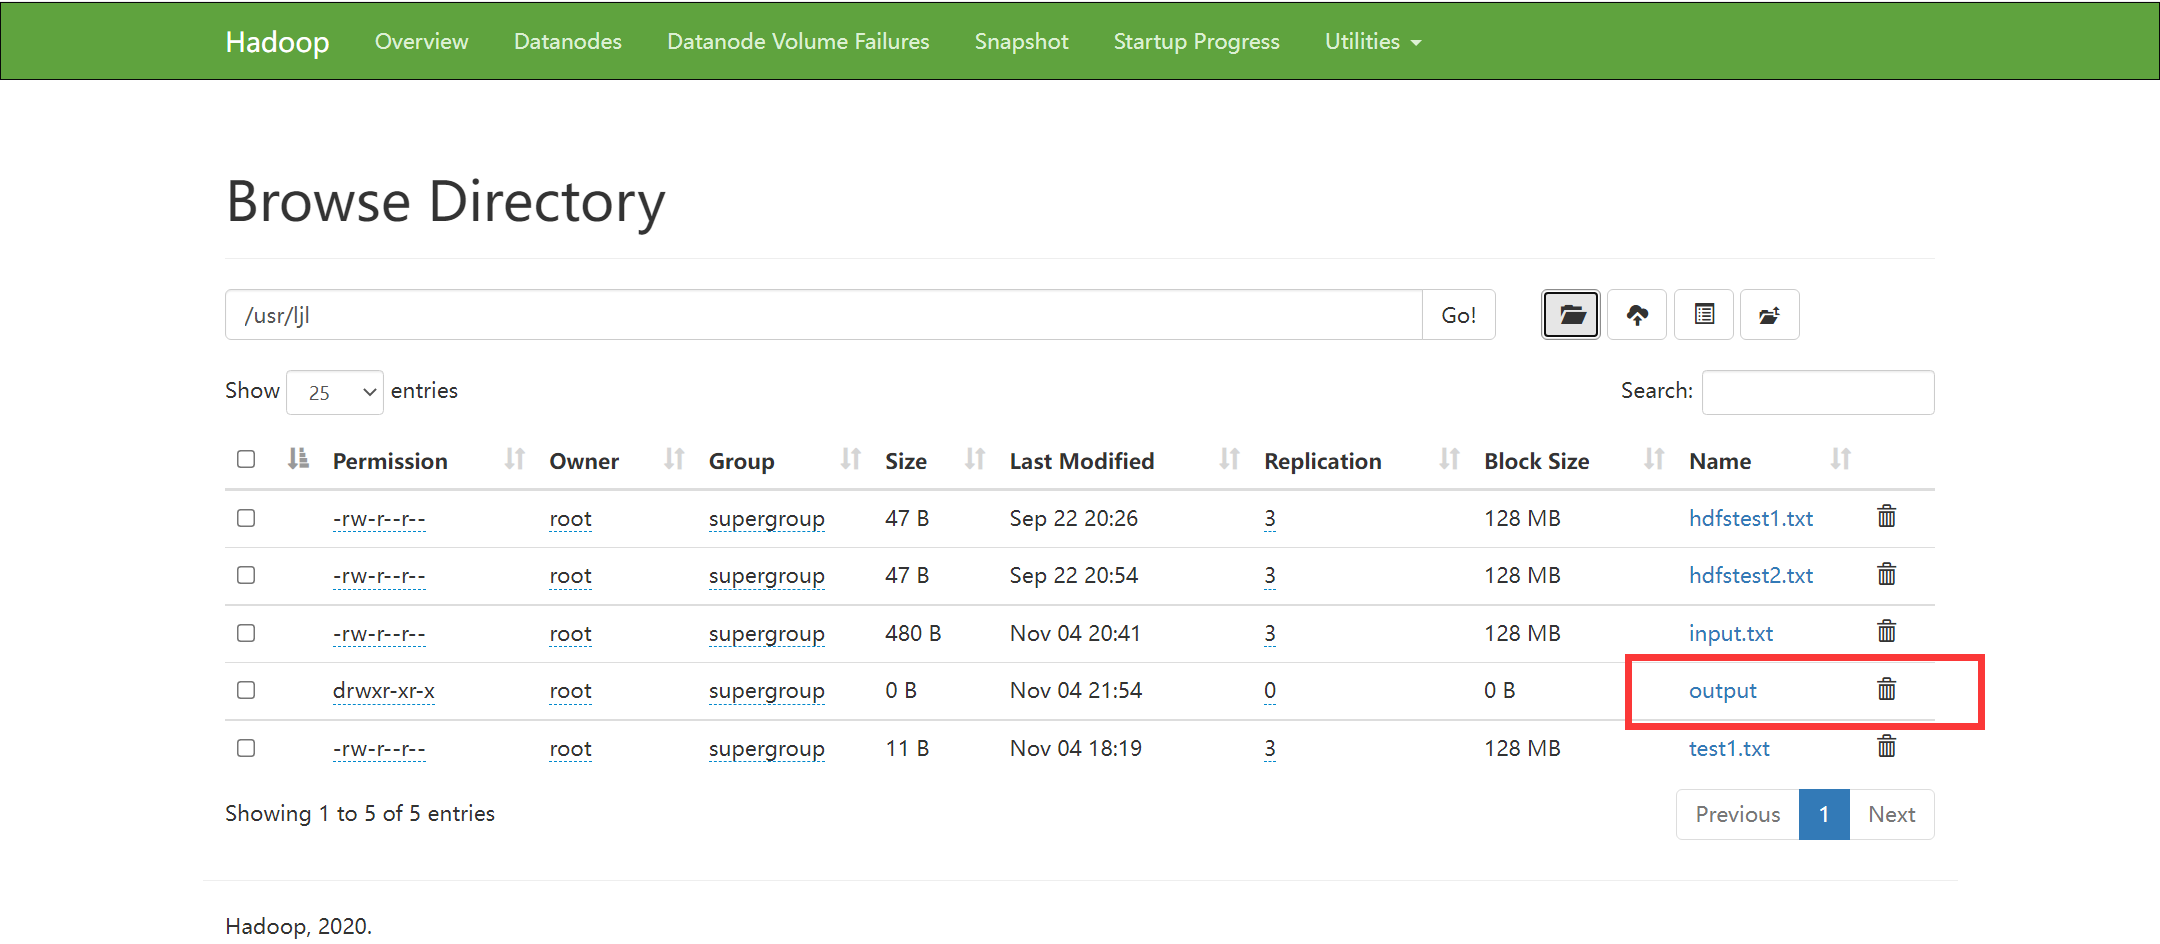This screenshot has height=944, width=2160.
Task: Delete hdfstest1.txt using its trash icon
Action: tap(1886, 517)
